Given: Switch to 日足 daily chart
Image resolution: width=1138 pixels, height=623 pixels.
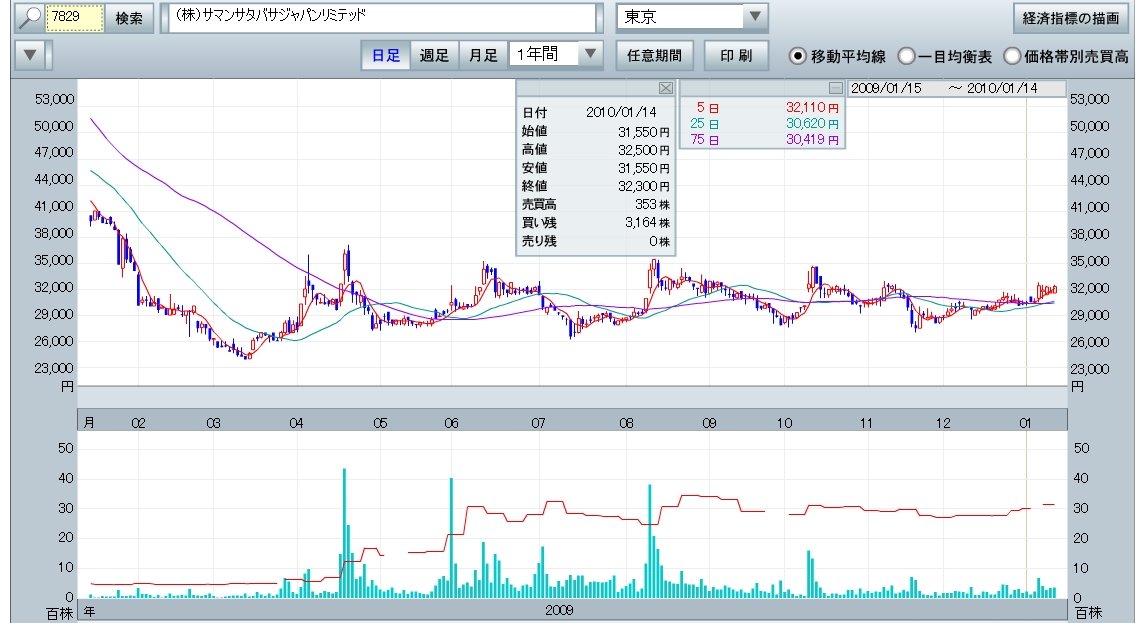Looking at the screenshot, I should point(386,55).
